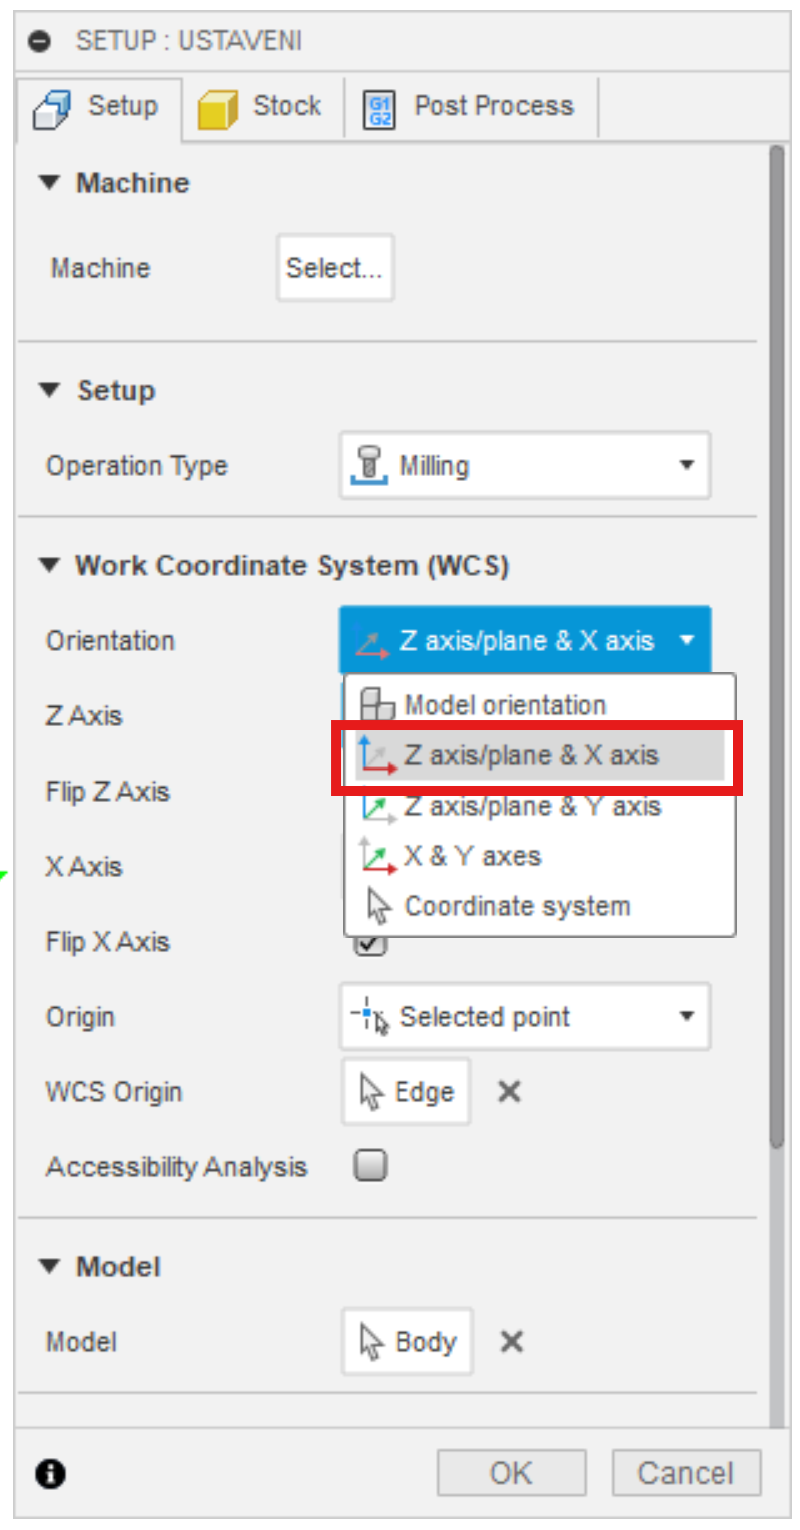800x1530 pixels.
Task: Click the info icon at the panel bottom
Action: click(50, 1473)
